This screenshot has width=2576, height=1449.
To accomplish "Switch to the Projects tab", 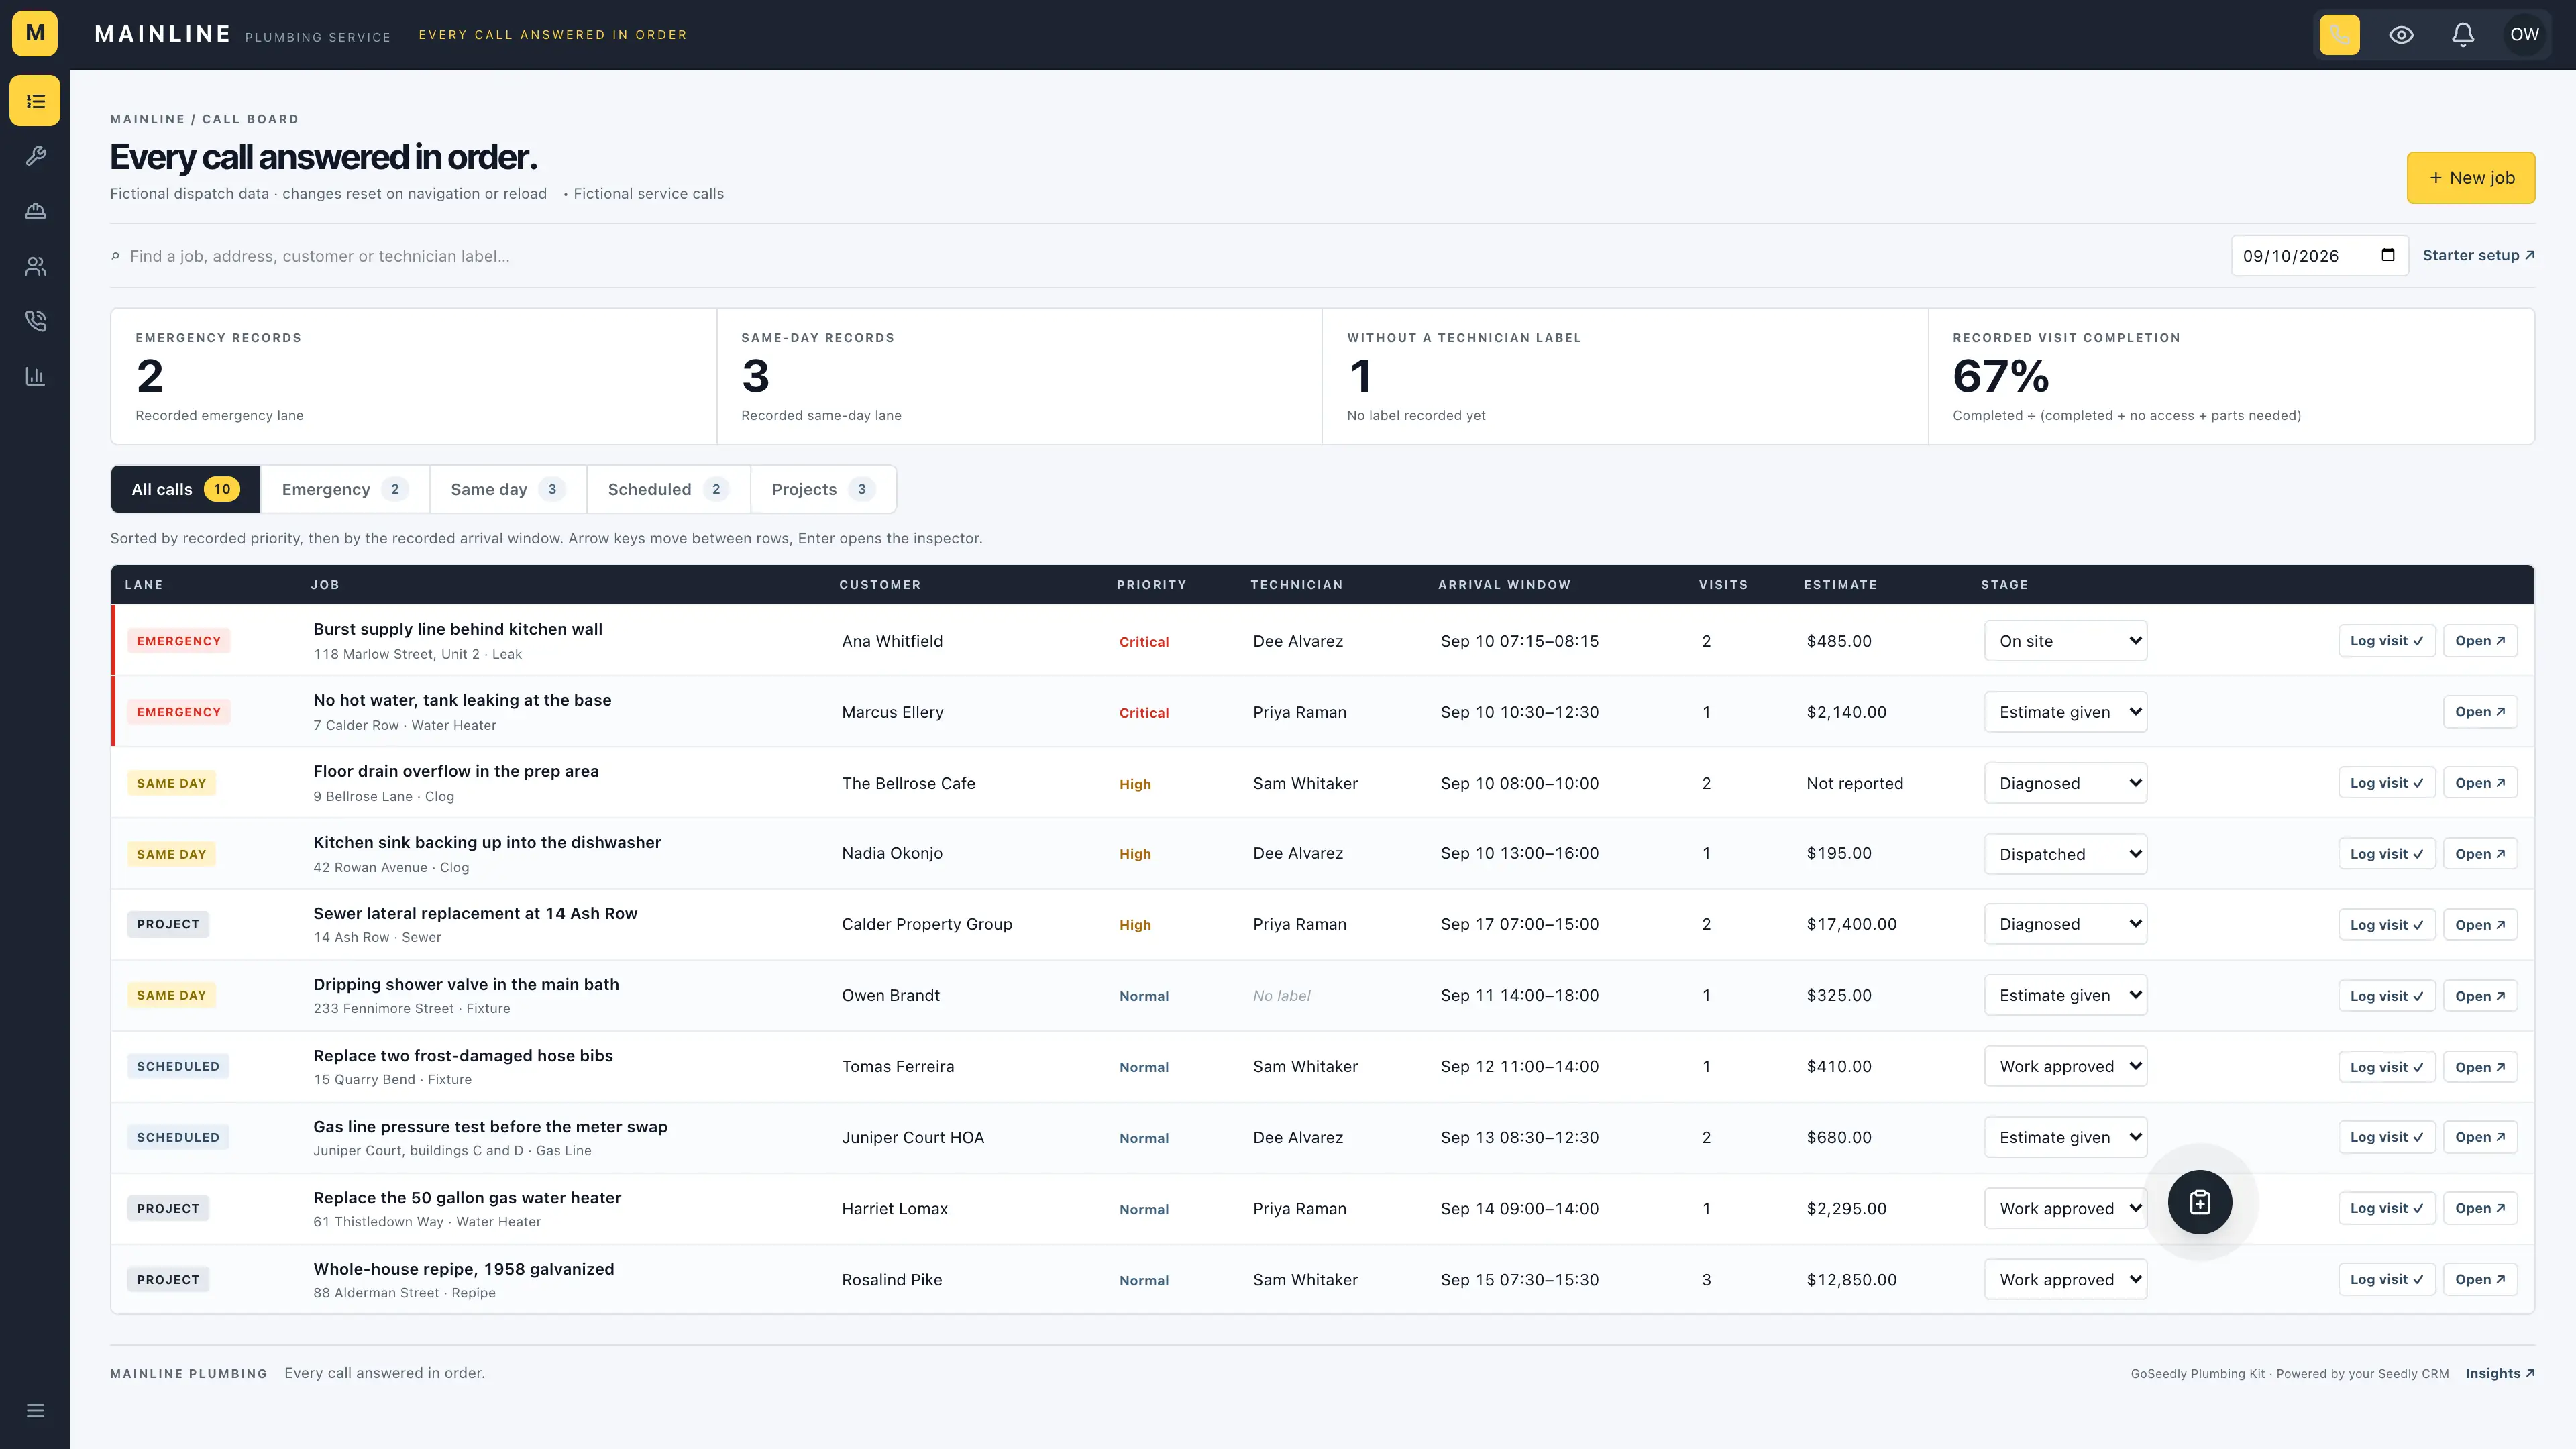I will 823,489.
